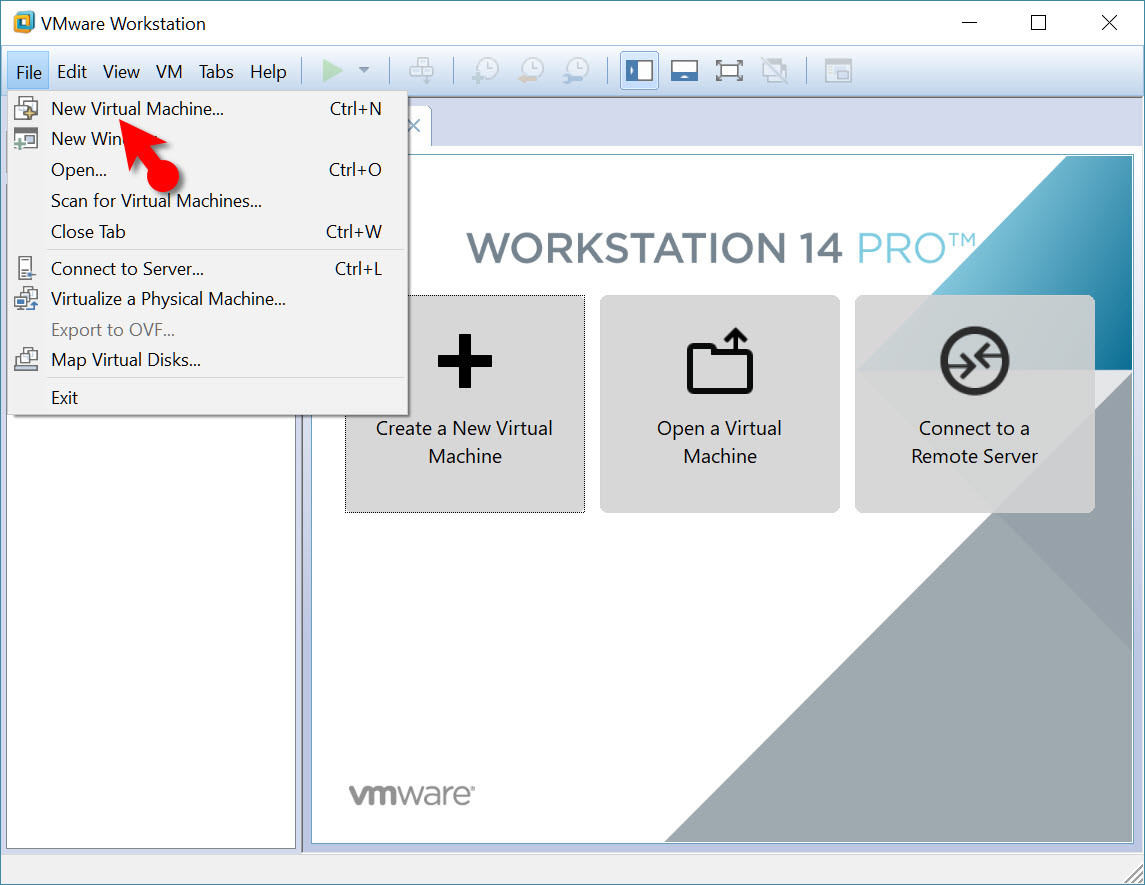Screen dimensions: 1145x885
Task: Select the Take Snapshot clock icon
Action: [x=485, y=70]
